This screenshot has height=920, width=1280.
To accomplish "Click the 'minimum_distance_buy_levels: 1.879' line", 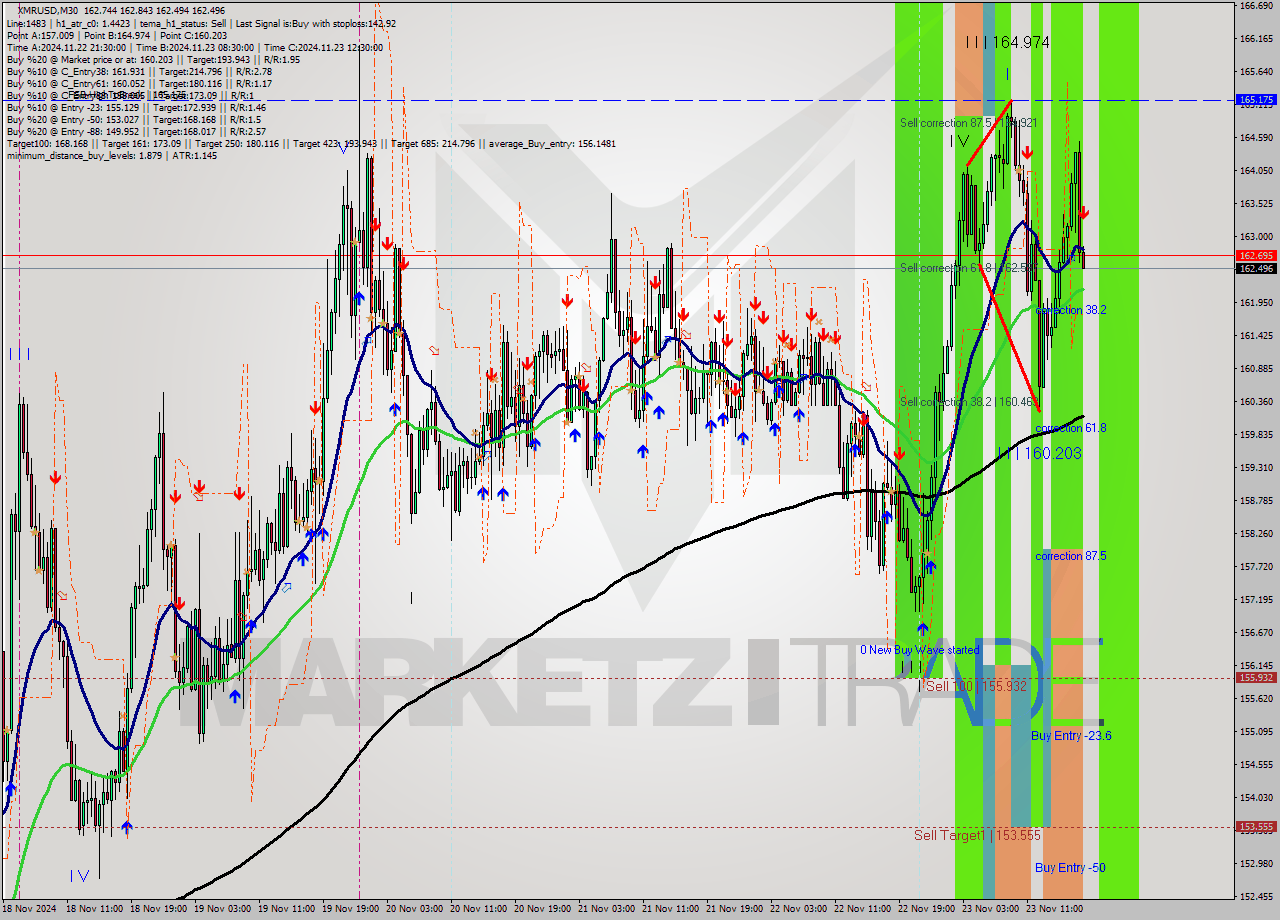I will pyautogui.click(x=112, y=156).
